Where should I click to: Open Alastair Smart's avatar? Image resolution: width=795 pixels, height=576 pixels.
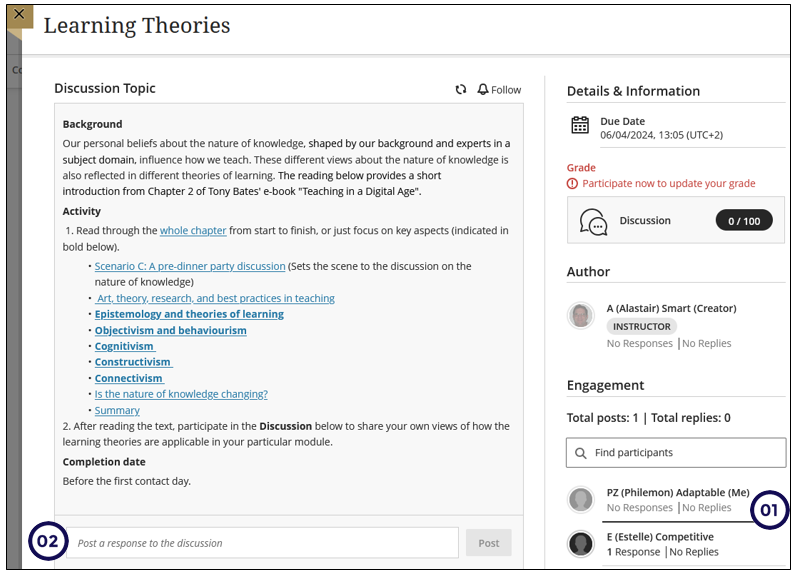click(x=581, y=315)
